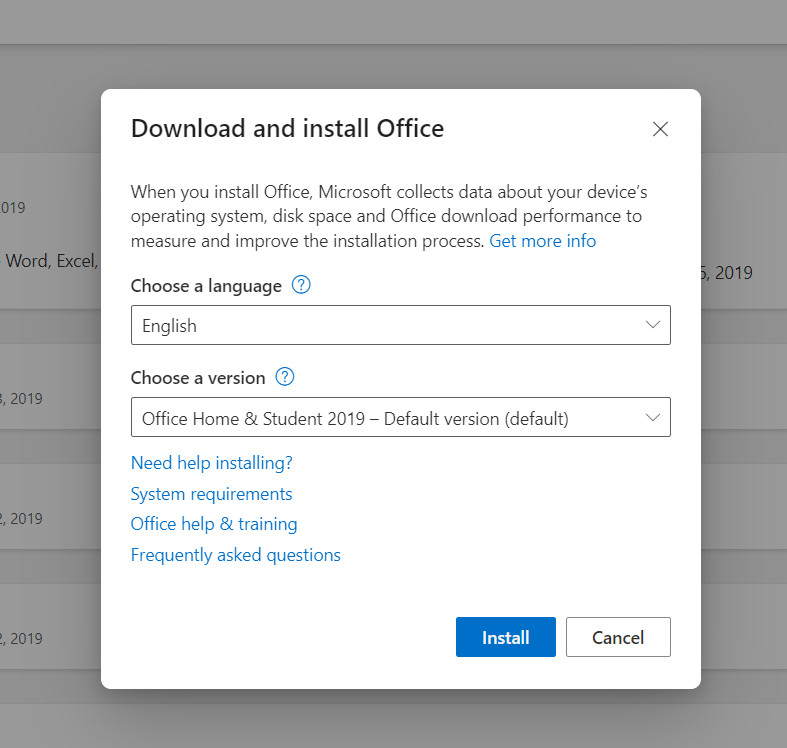The image size is (787, 748).
Task: Open help icon beside Choose a language
Action: [x=301, y=285]
